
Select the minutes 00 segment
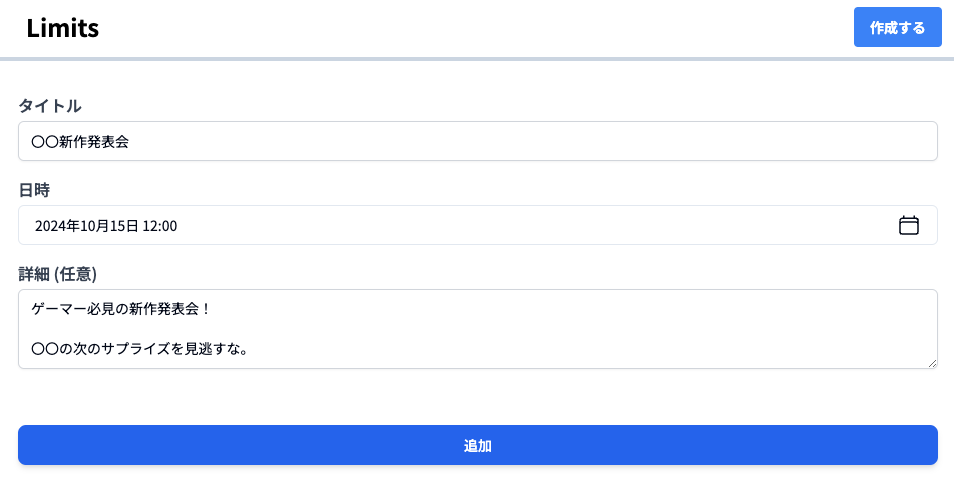tap(169, 226)
